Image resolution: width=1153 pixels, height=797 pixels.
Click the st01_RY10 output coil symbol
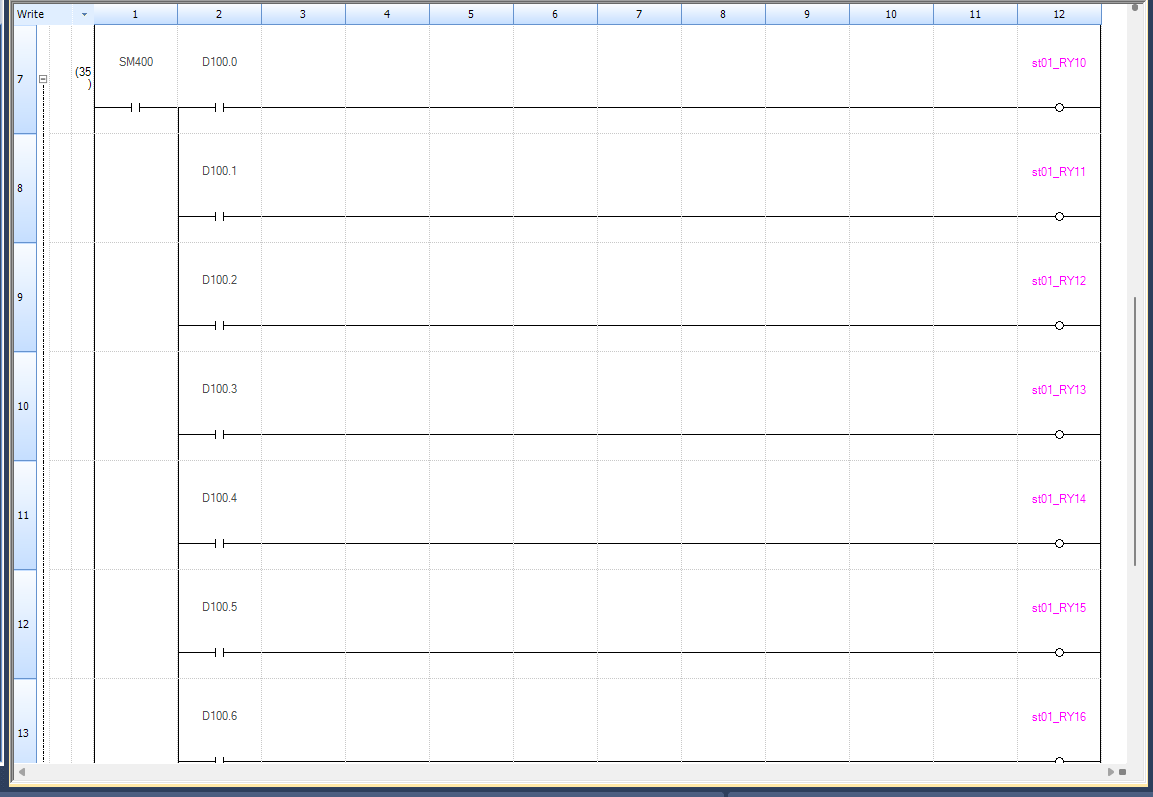[1059, 107]
